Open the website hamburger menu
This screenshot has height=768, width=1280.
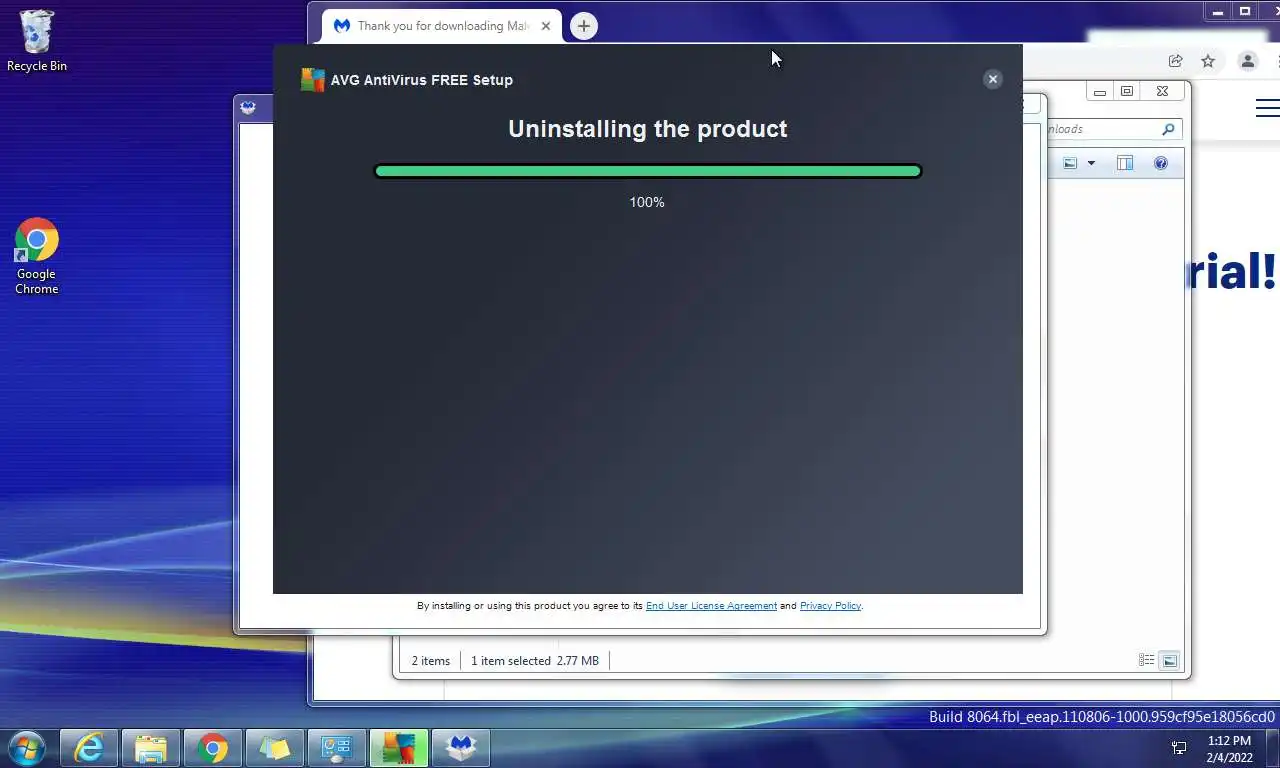[1267, 108]
